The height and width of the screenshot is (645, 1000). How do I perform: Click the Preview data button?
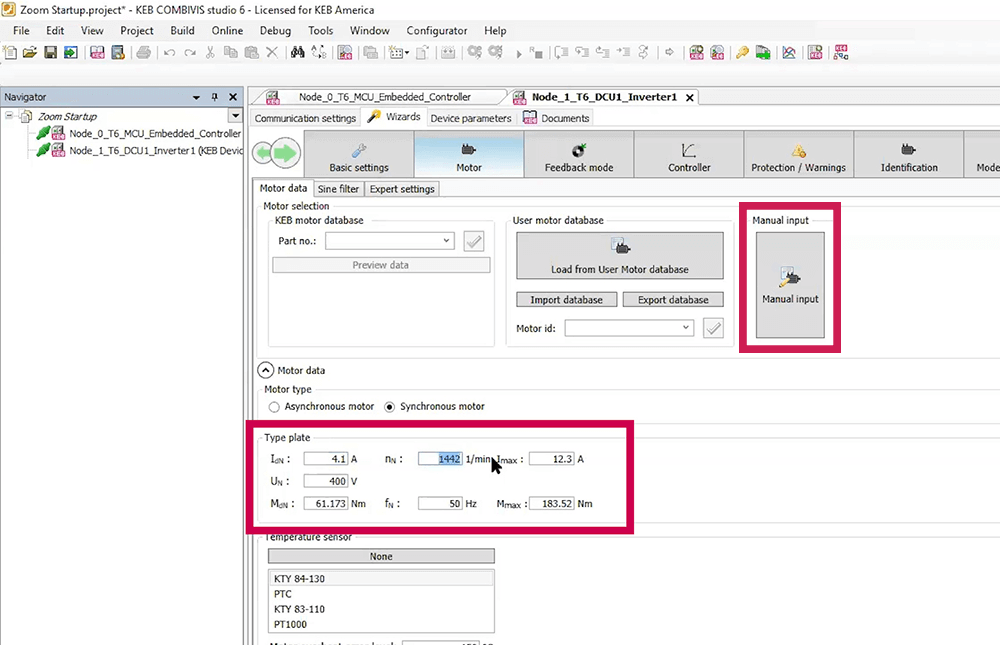(381, 265)
